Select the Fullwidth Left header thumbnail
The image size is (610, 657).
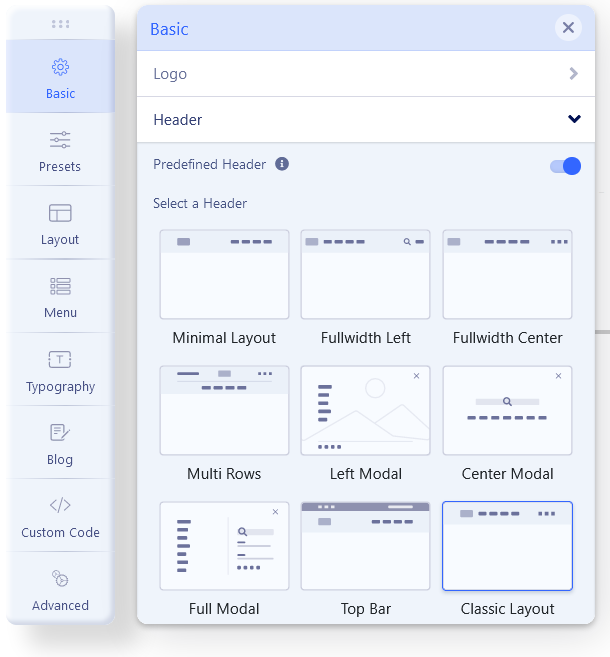[x=365, y=274]
